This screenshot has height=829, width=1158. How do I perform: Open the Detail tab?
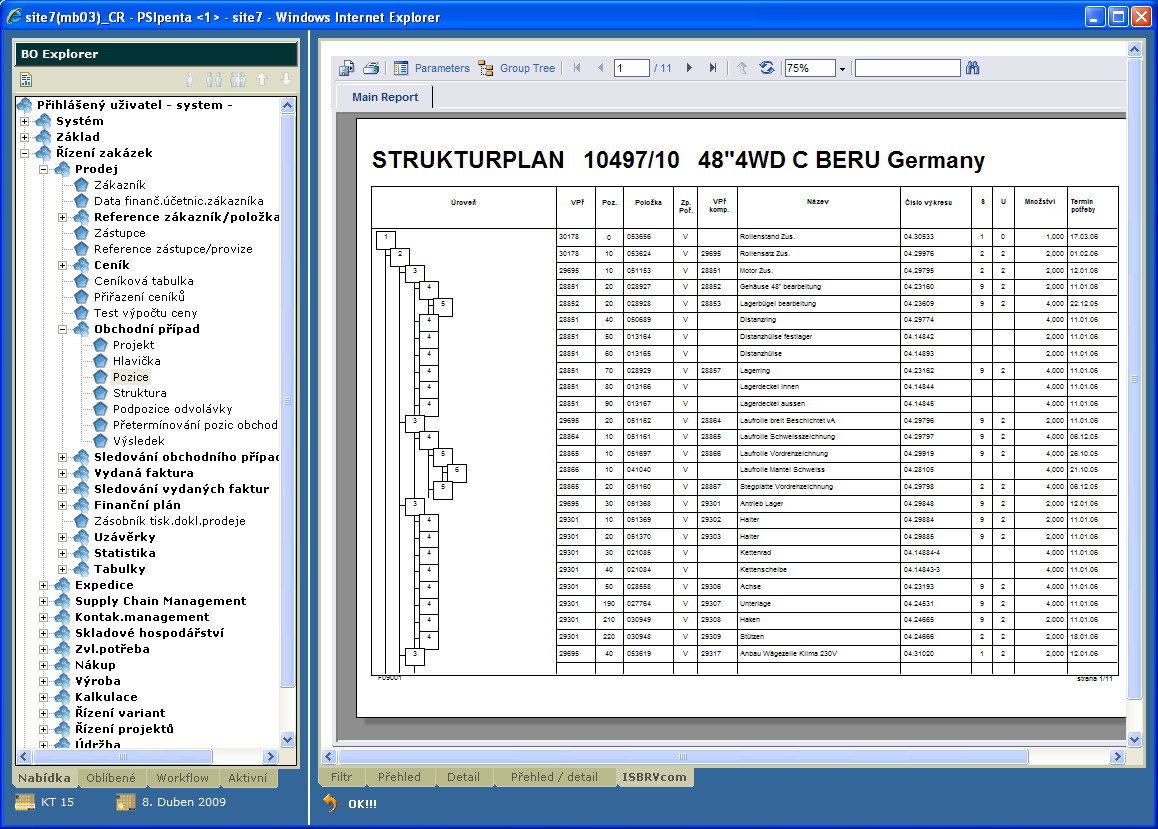463,777
